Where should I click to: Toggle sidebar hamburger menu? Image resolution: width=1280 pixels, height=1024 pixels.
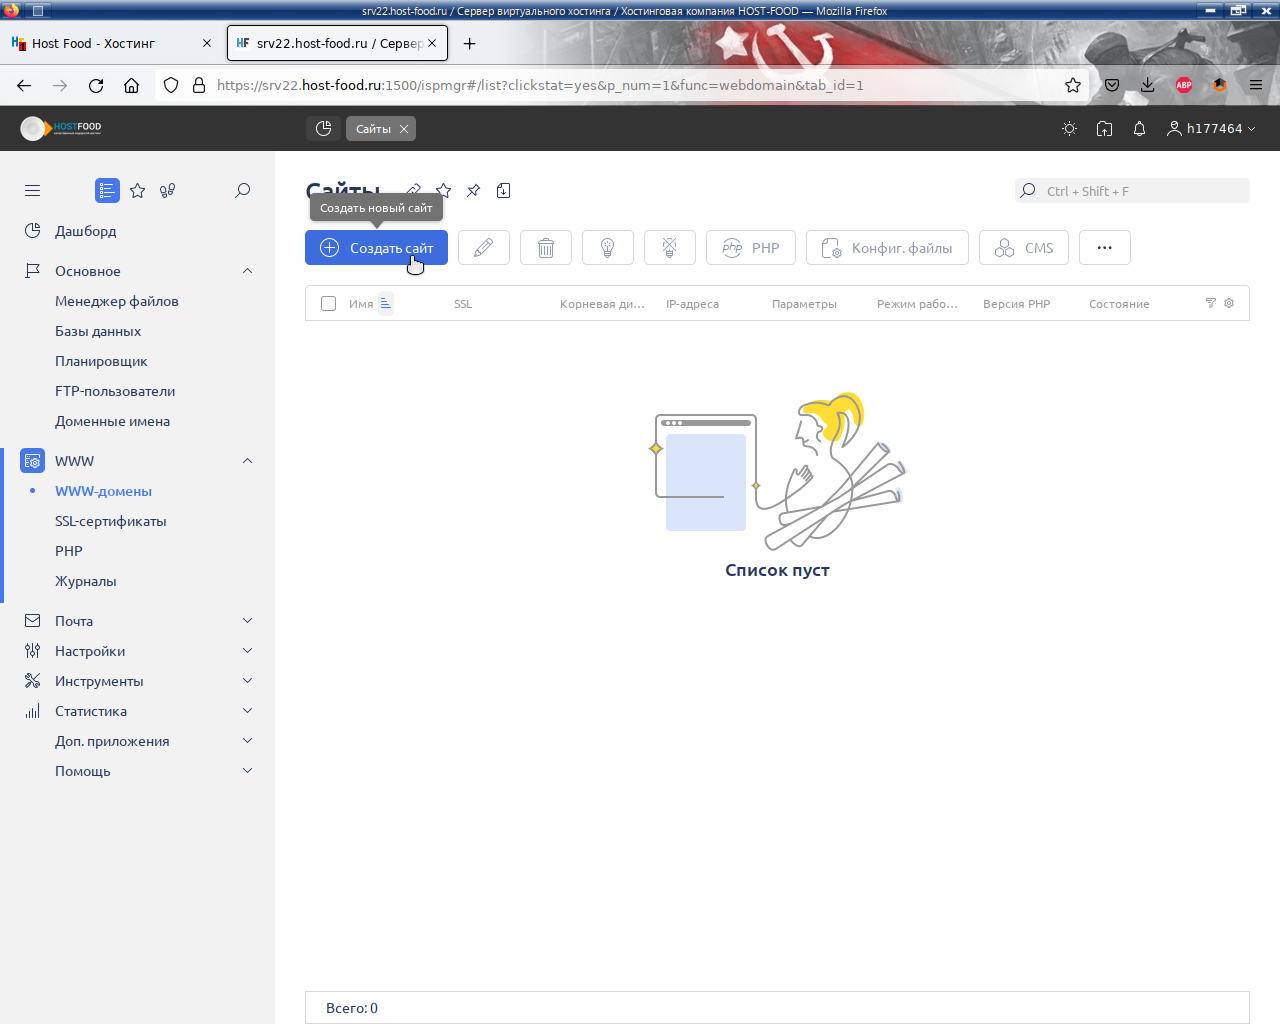click(x=33, y=190)
